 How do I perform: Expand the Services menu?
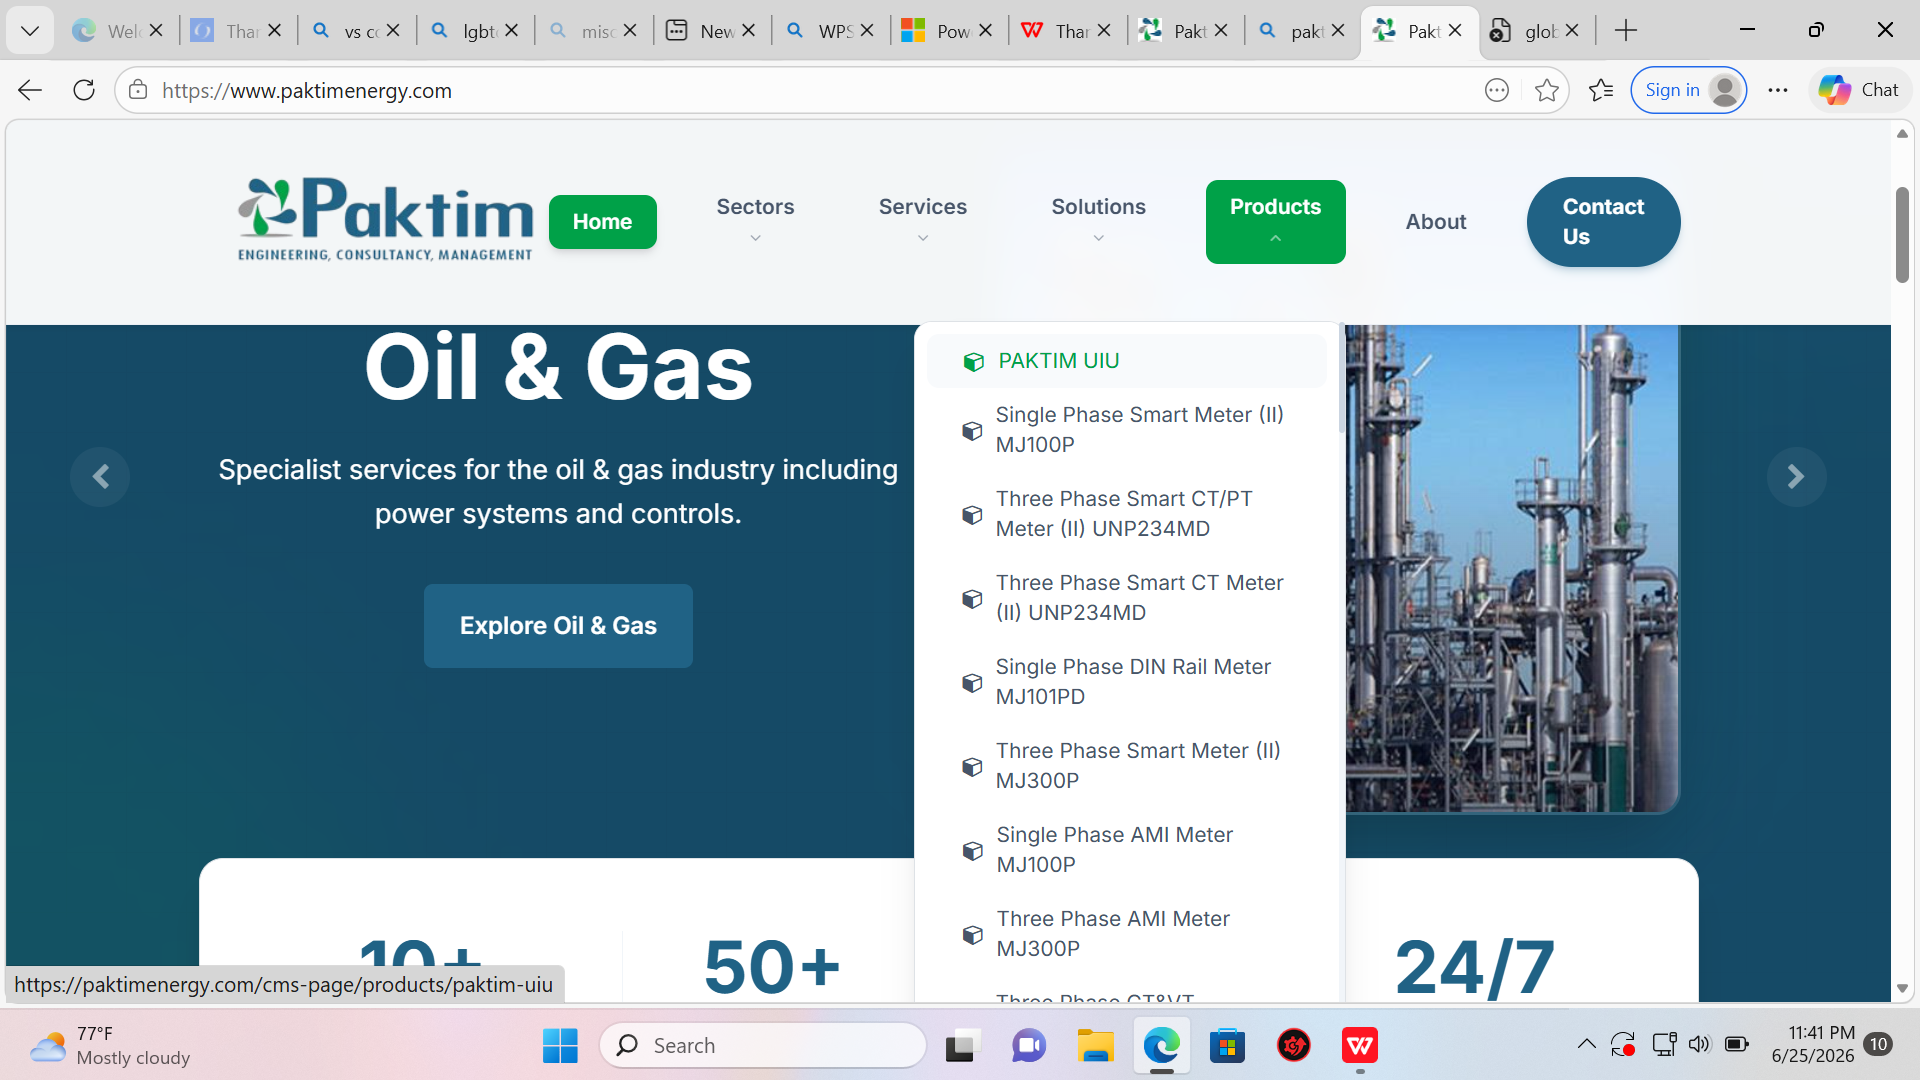[922, 221]
